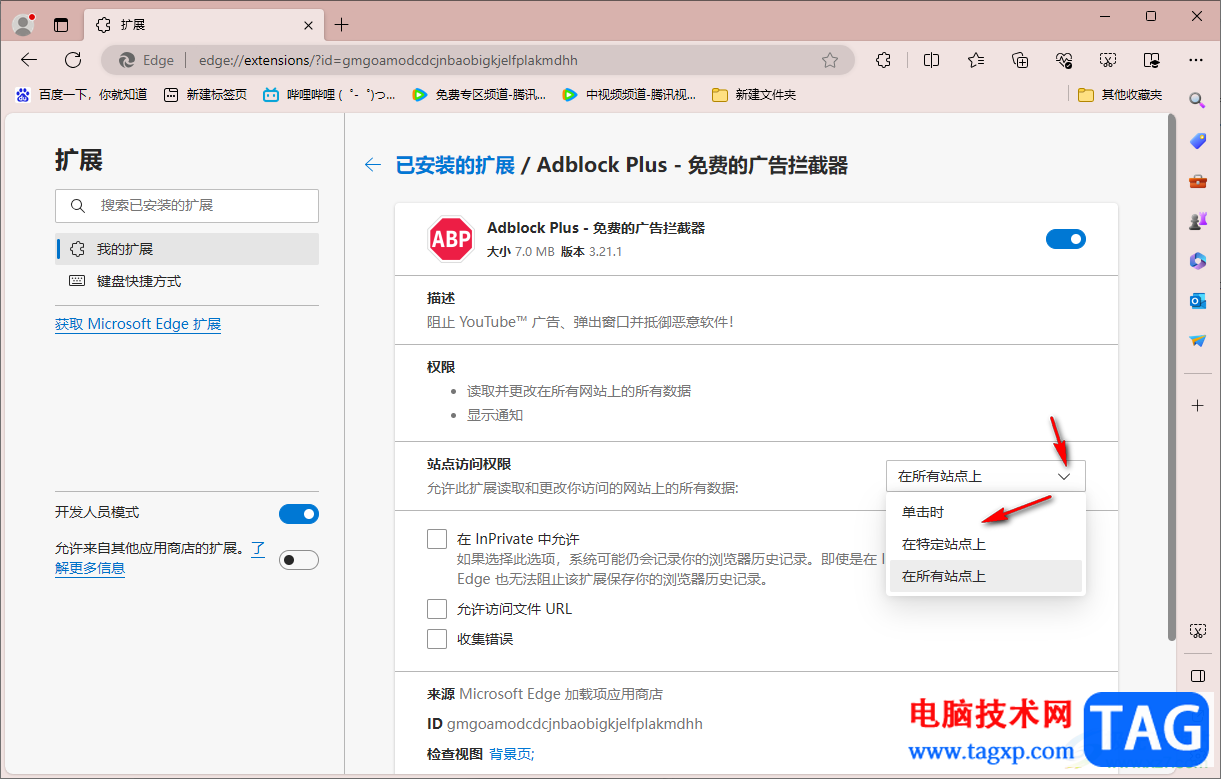
Task: Click the 搜索已安装的扩展 search field
Action: click(187, 205)
